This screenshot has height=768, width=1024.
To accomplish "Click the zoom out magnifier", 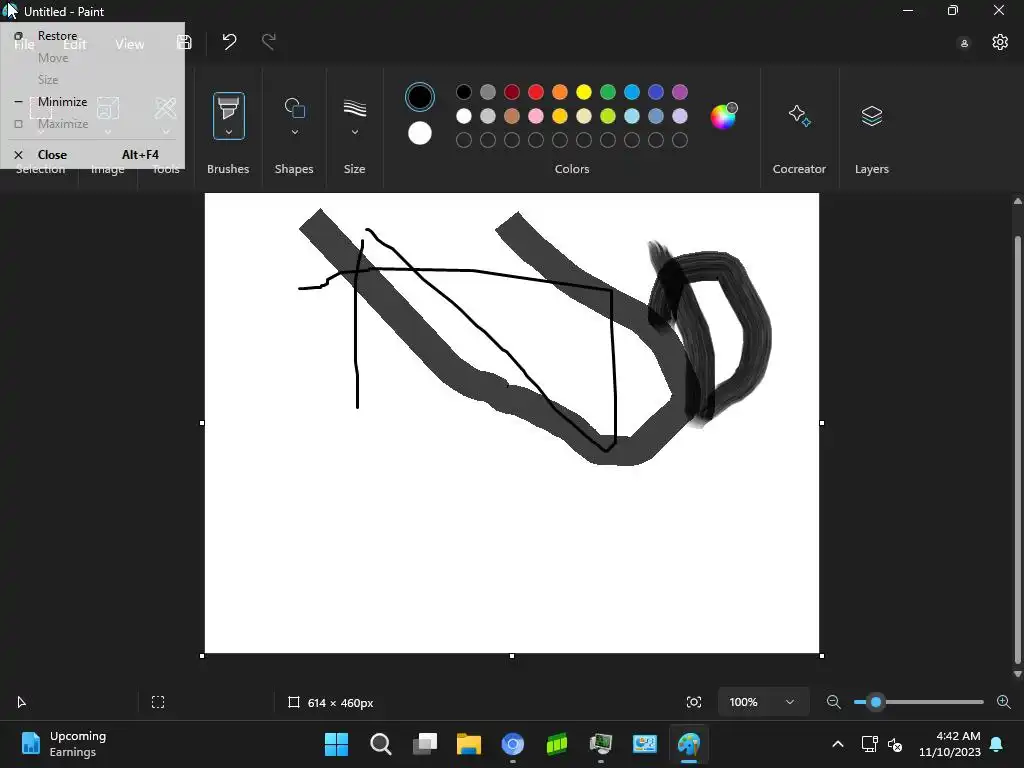I will point(833,702).
